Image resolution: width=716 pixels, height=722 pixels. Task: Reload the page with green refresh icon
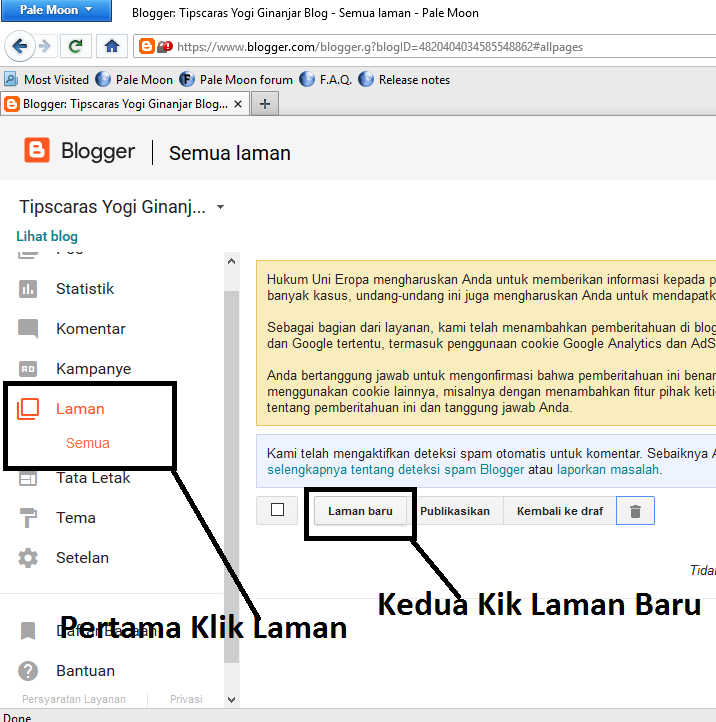coord(76,46)
